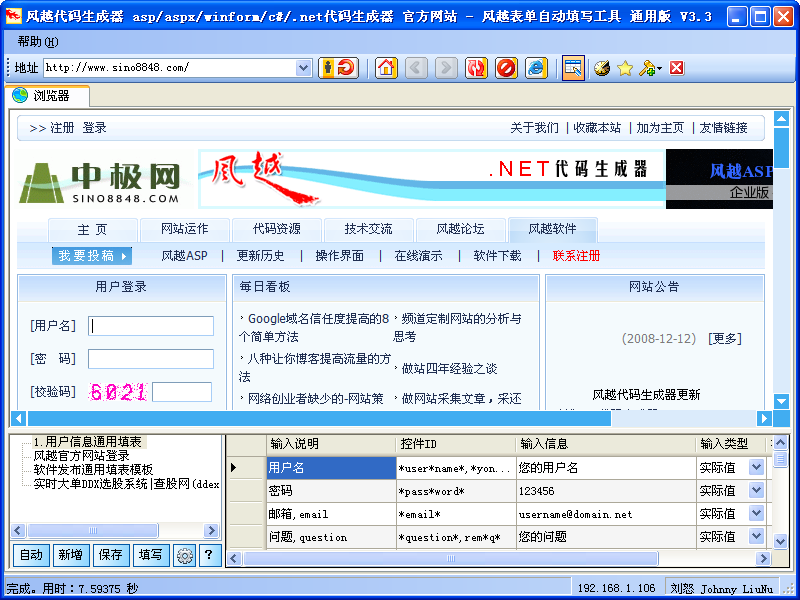Open the 注册 link on the web page
Viewport: 800px width, 600px height.
coord(62,128)
